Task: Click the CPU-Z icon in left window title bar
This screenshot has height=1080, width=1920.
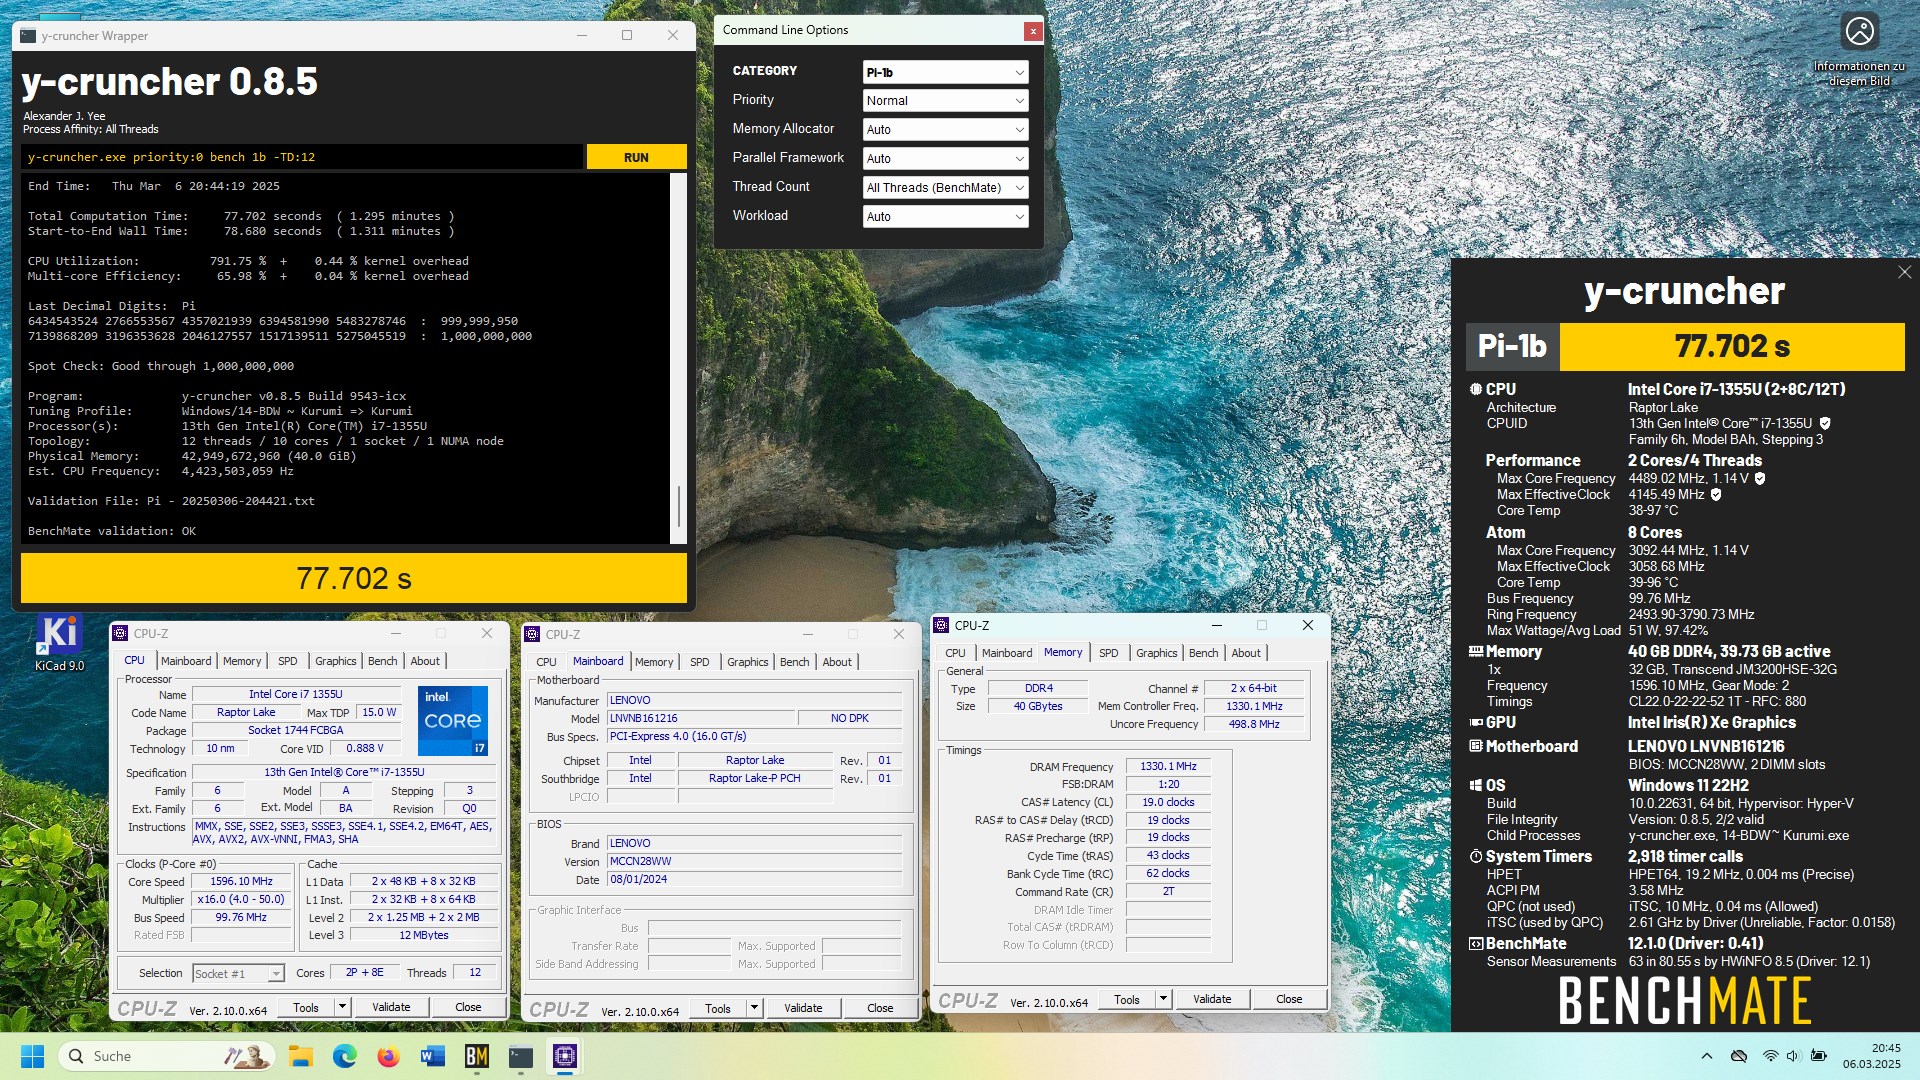Action: pyautogui.click(x=121, y=633)
